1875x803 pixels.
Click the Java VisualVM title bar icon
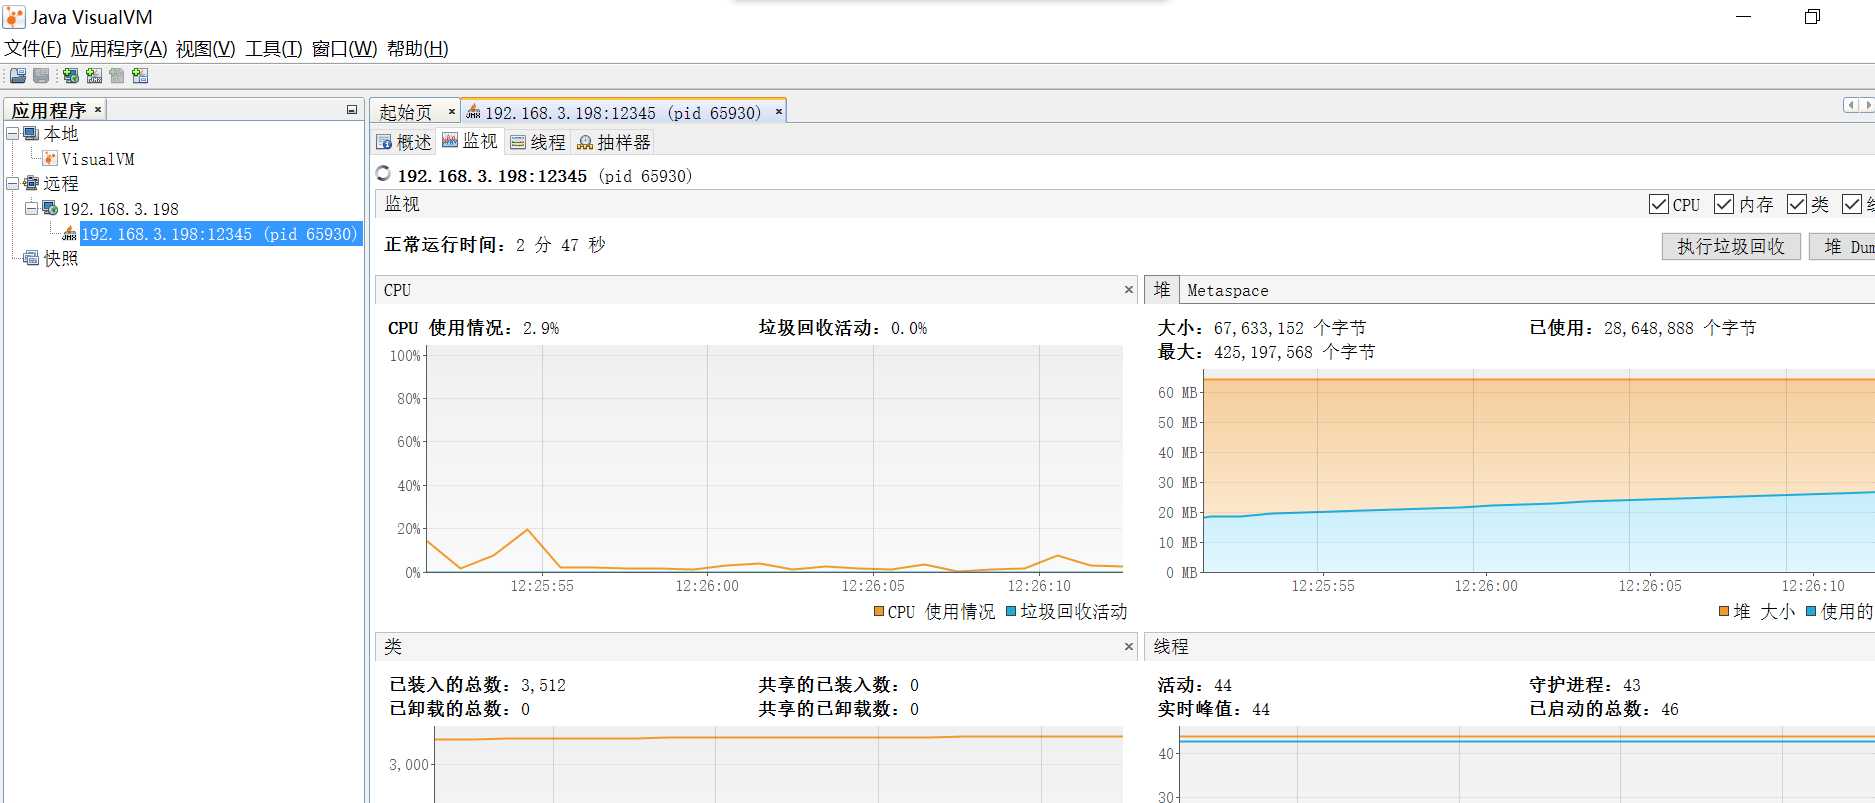(x=14, y=17)
